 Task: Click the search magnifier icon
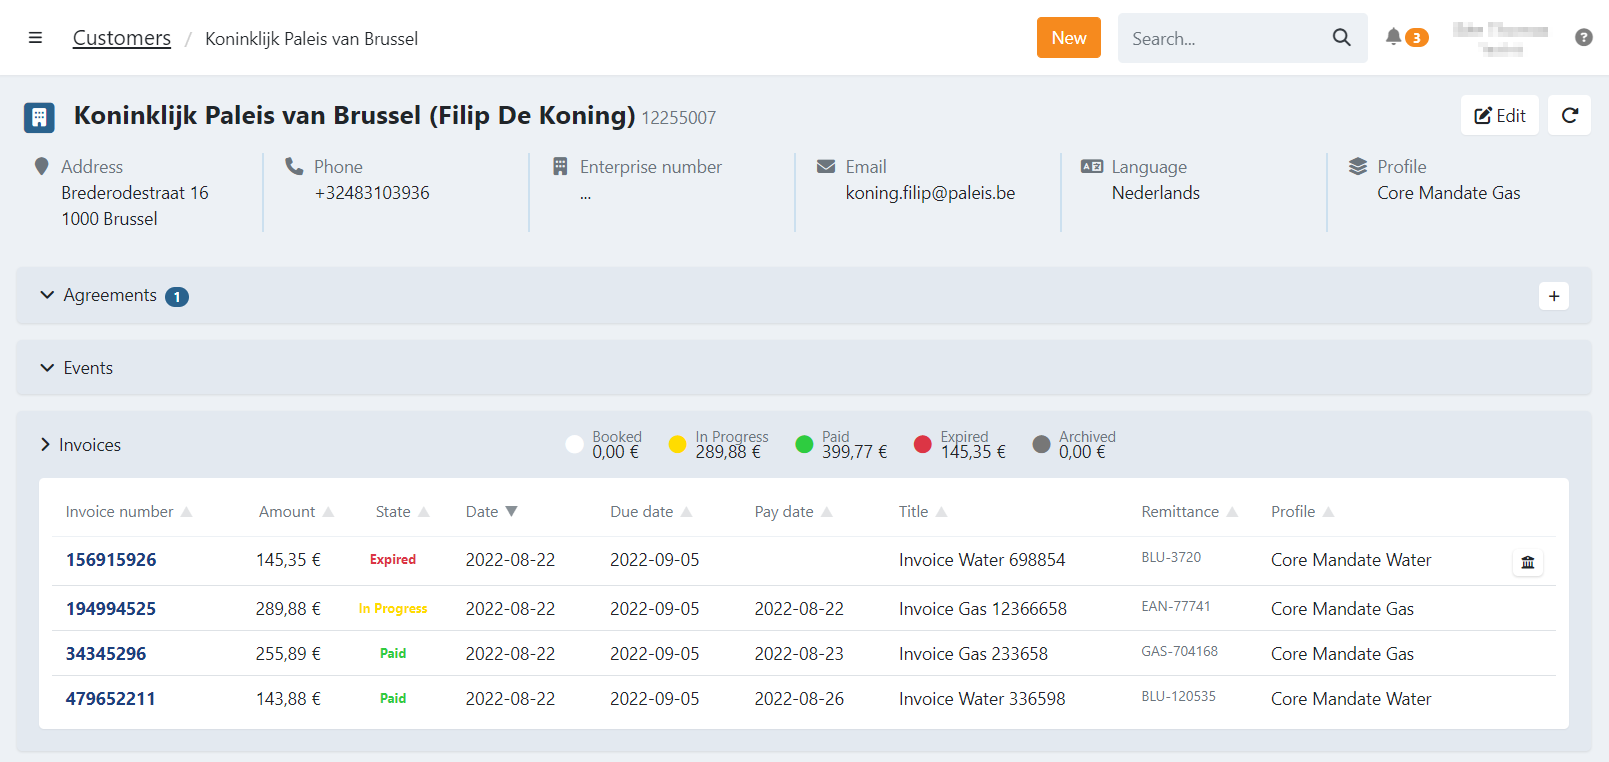coord(1341,38)
